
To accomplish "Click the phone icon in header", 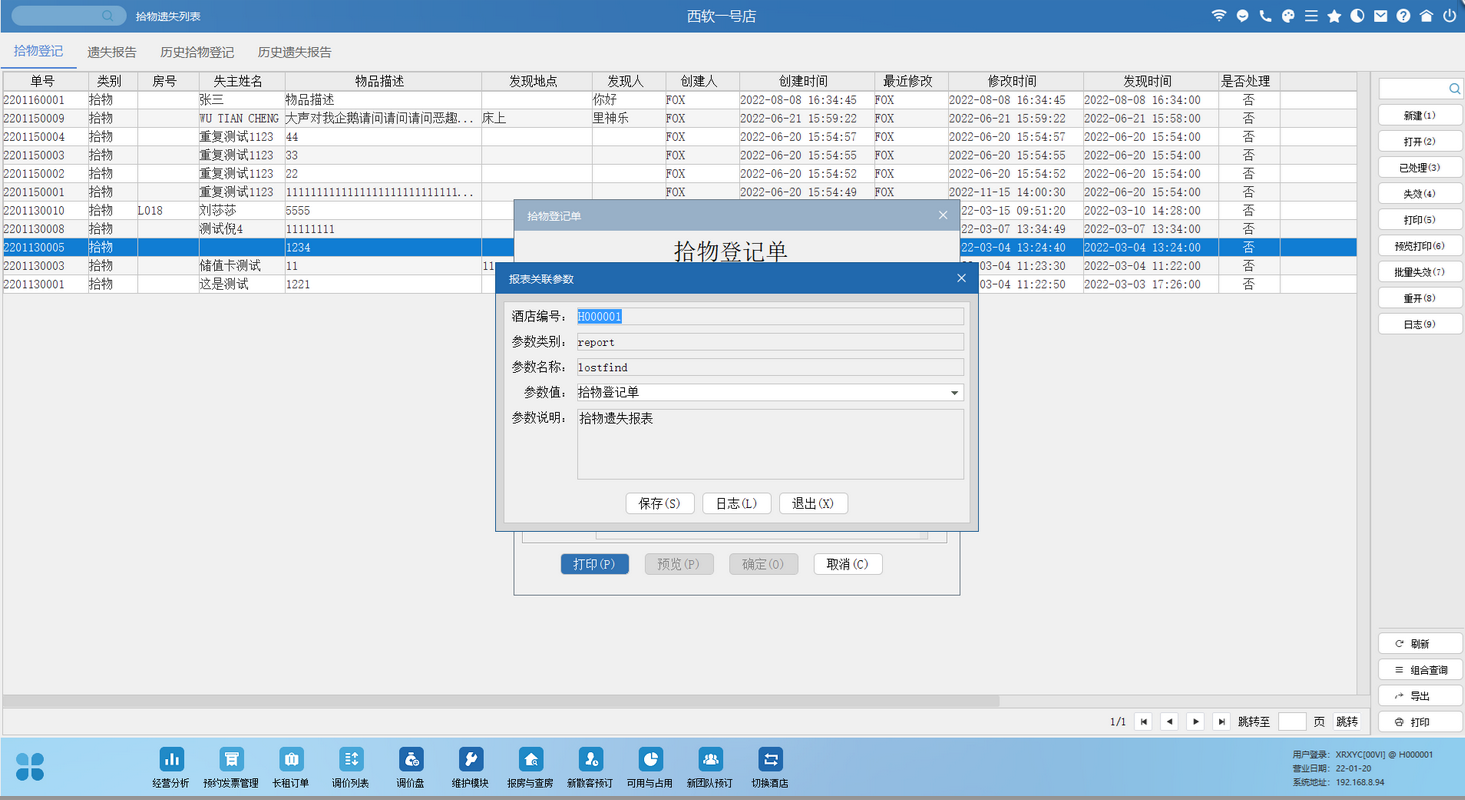I will (x=1265, y=16).
